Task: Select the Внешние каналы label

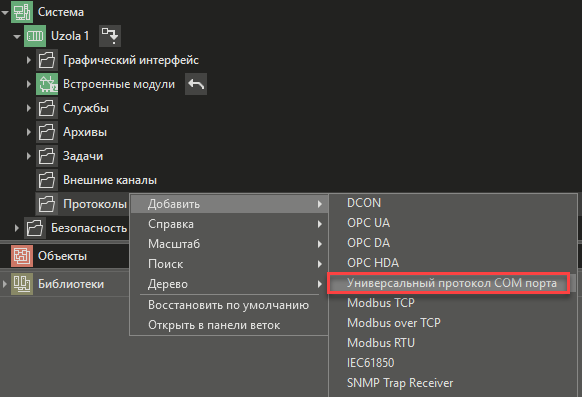Action: point(110,180)
